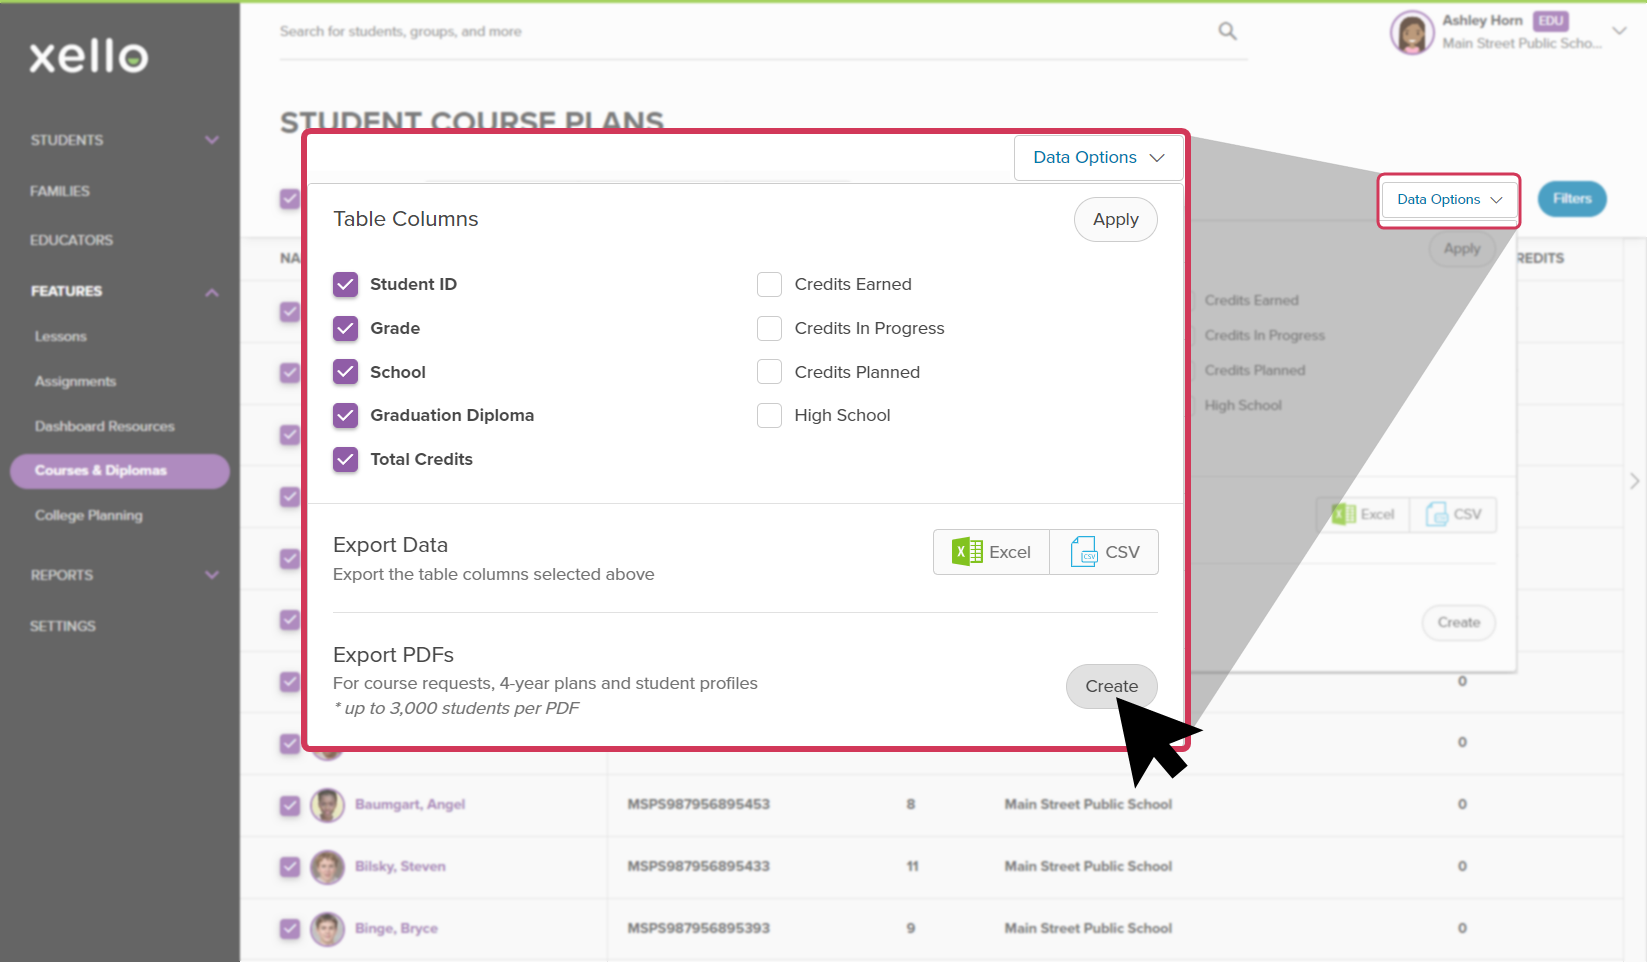This screenshot has height=962, width=1647.
Task: Open the Filters button
Action: [1572, 199]
